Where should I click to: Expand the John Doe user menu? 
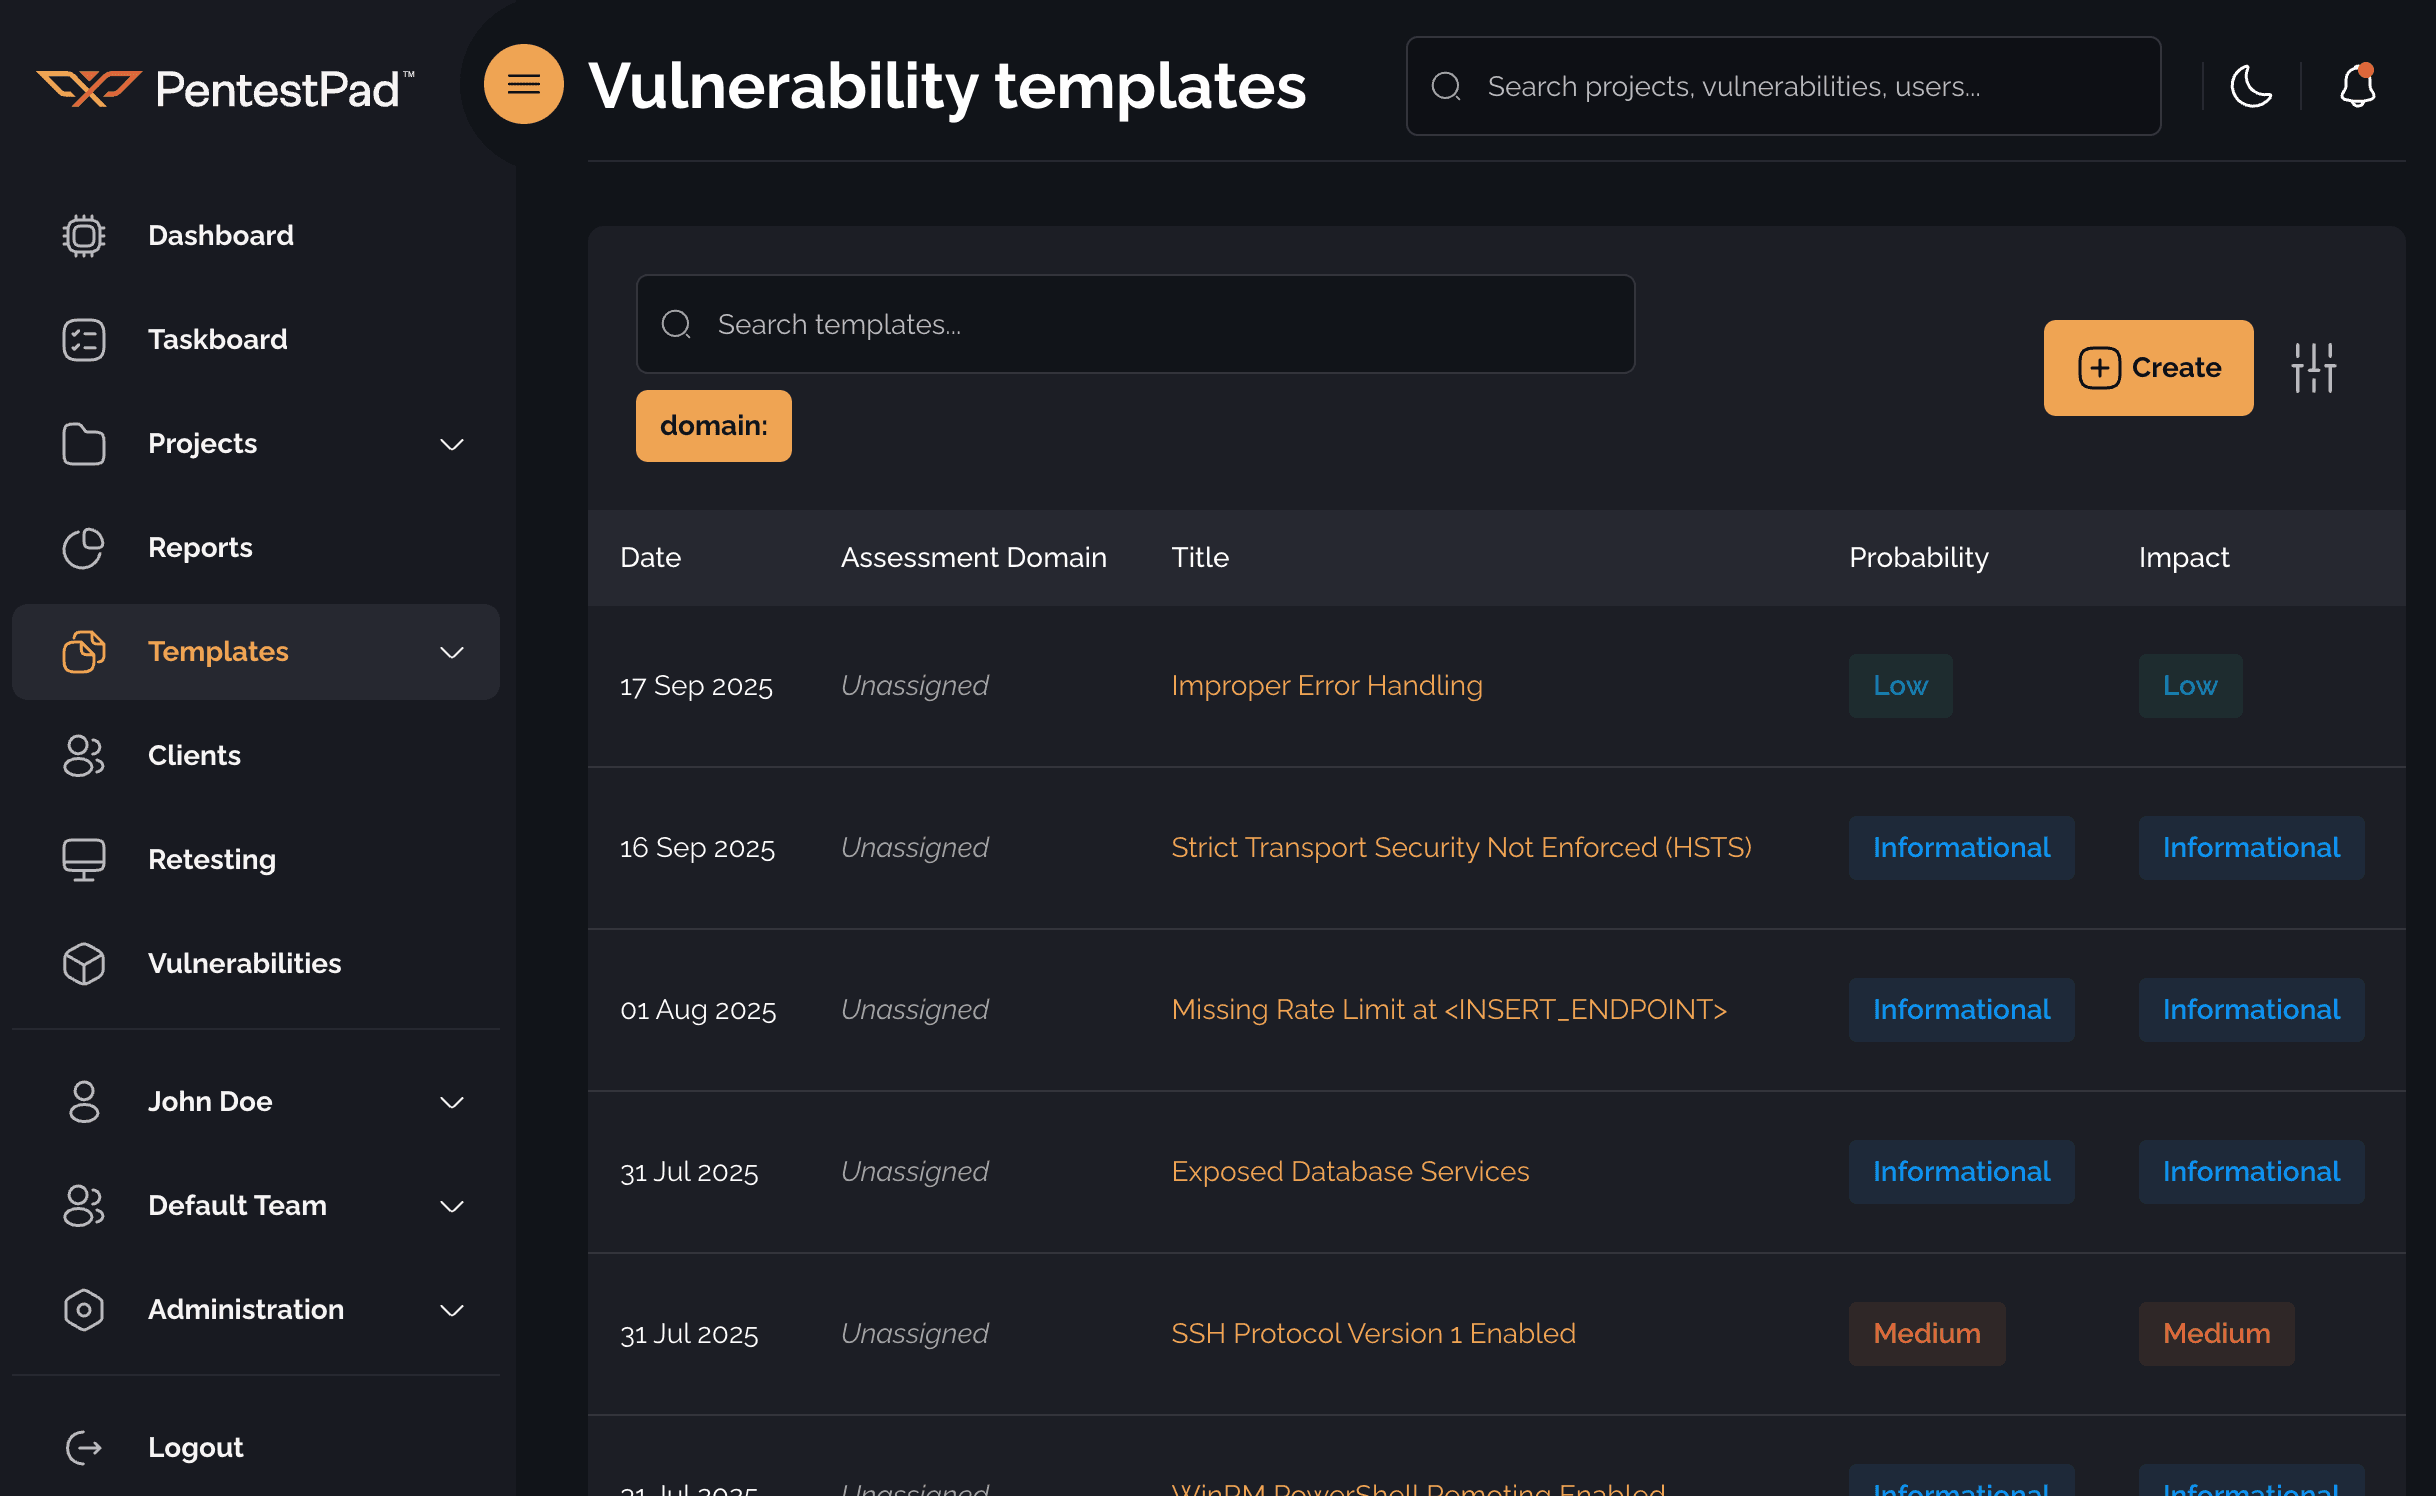[x=453, y=1102]
